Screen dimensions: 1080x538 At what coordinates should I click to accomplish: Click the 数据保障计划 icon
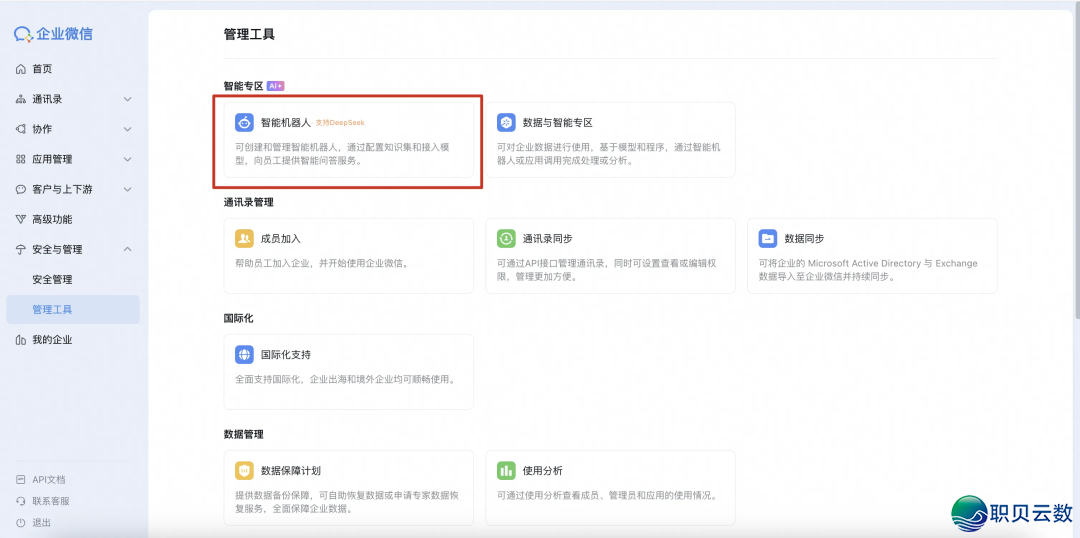245,471
